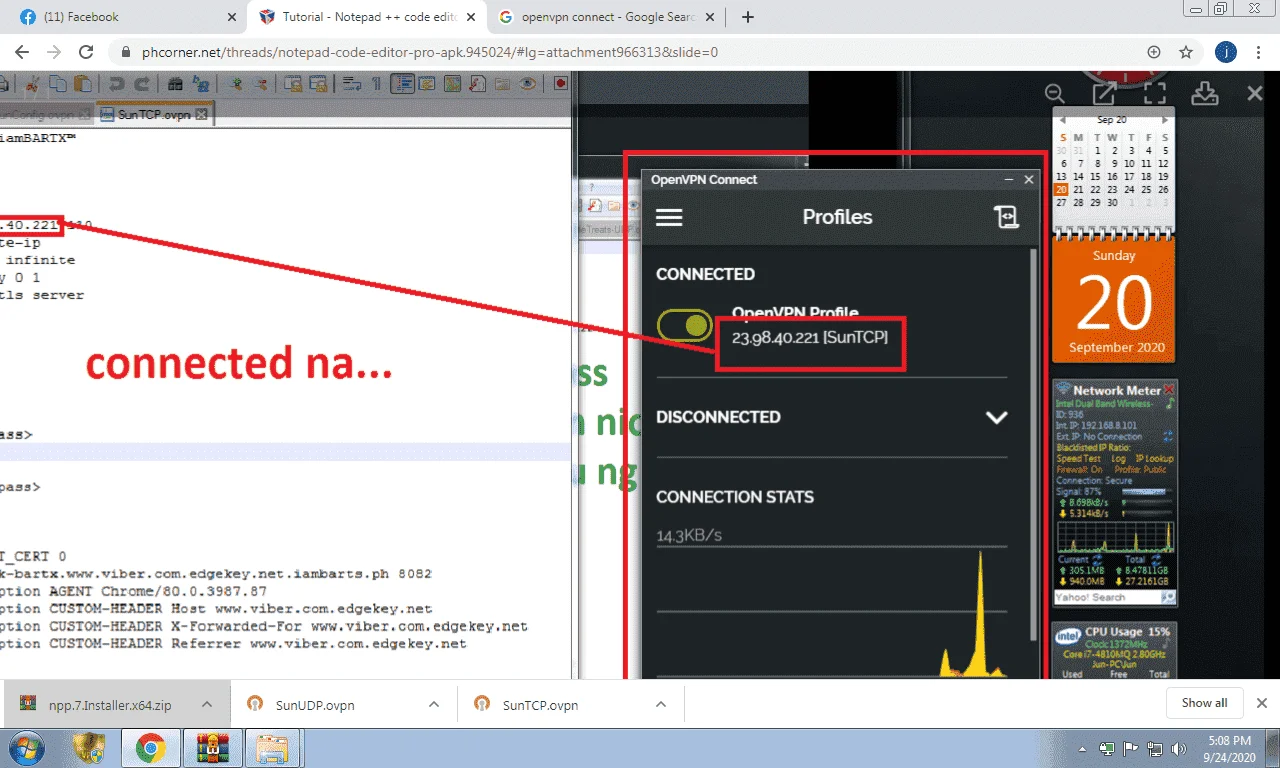Refresh external IP in Network Meter
Screen dimensions: 1280x768
1169,436
